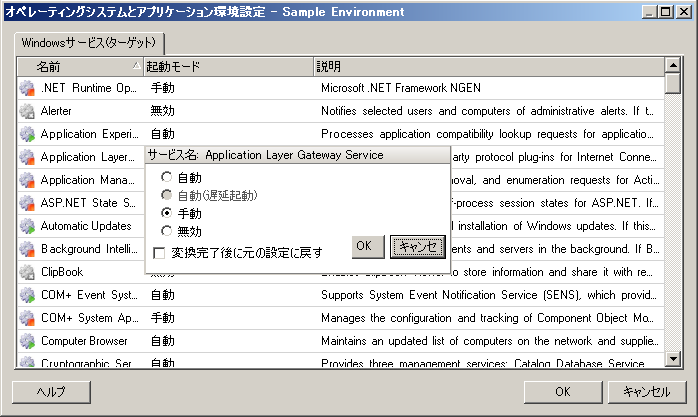Click the Application Experience service icon
Image resolution: width=698 pixels, height=417 pixels.
point(27,134)
